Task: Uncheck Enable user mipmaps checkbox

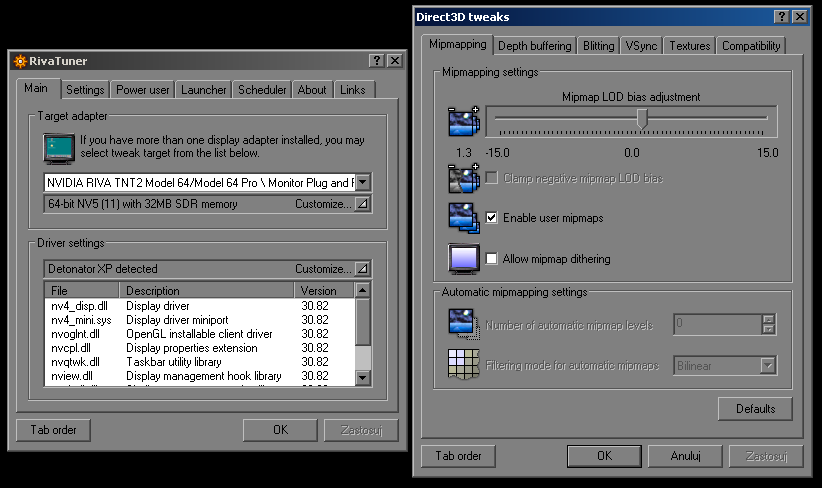Action: (492, 218)
